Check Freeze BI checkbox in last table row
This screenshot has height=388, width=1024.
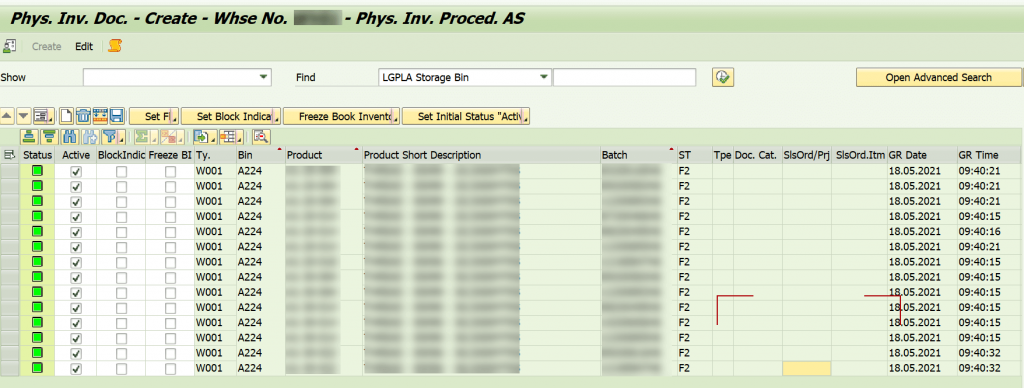[x=170, y=368]
